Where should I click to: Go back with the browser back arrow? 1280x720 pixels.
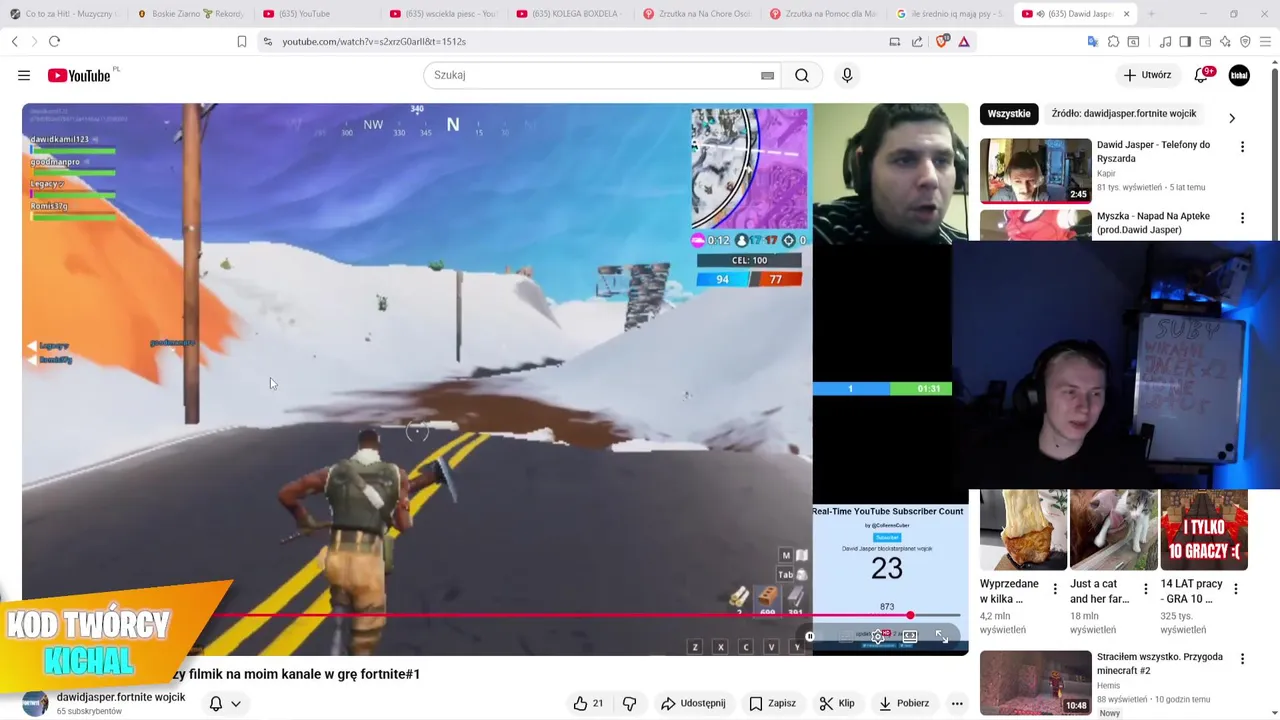point(15,41)
